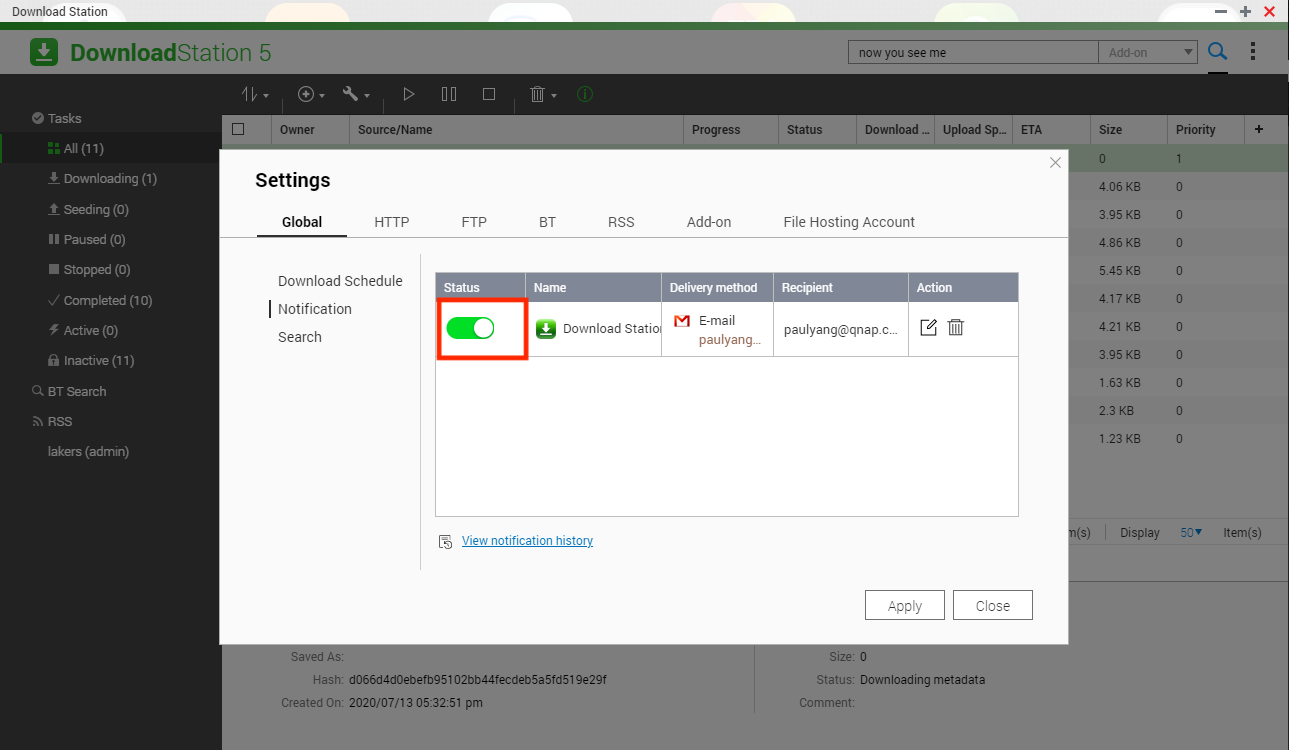Switch to the Add-on tab

(709, 222)
